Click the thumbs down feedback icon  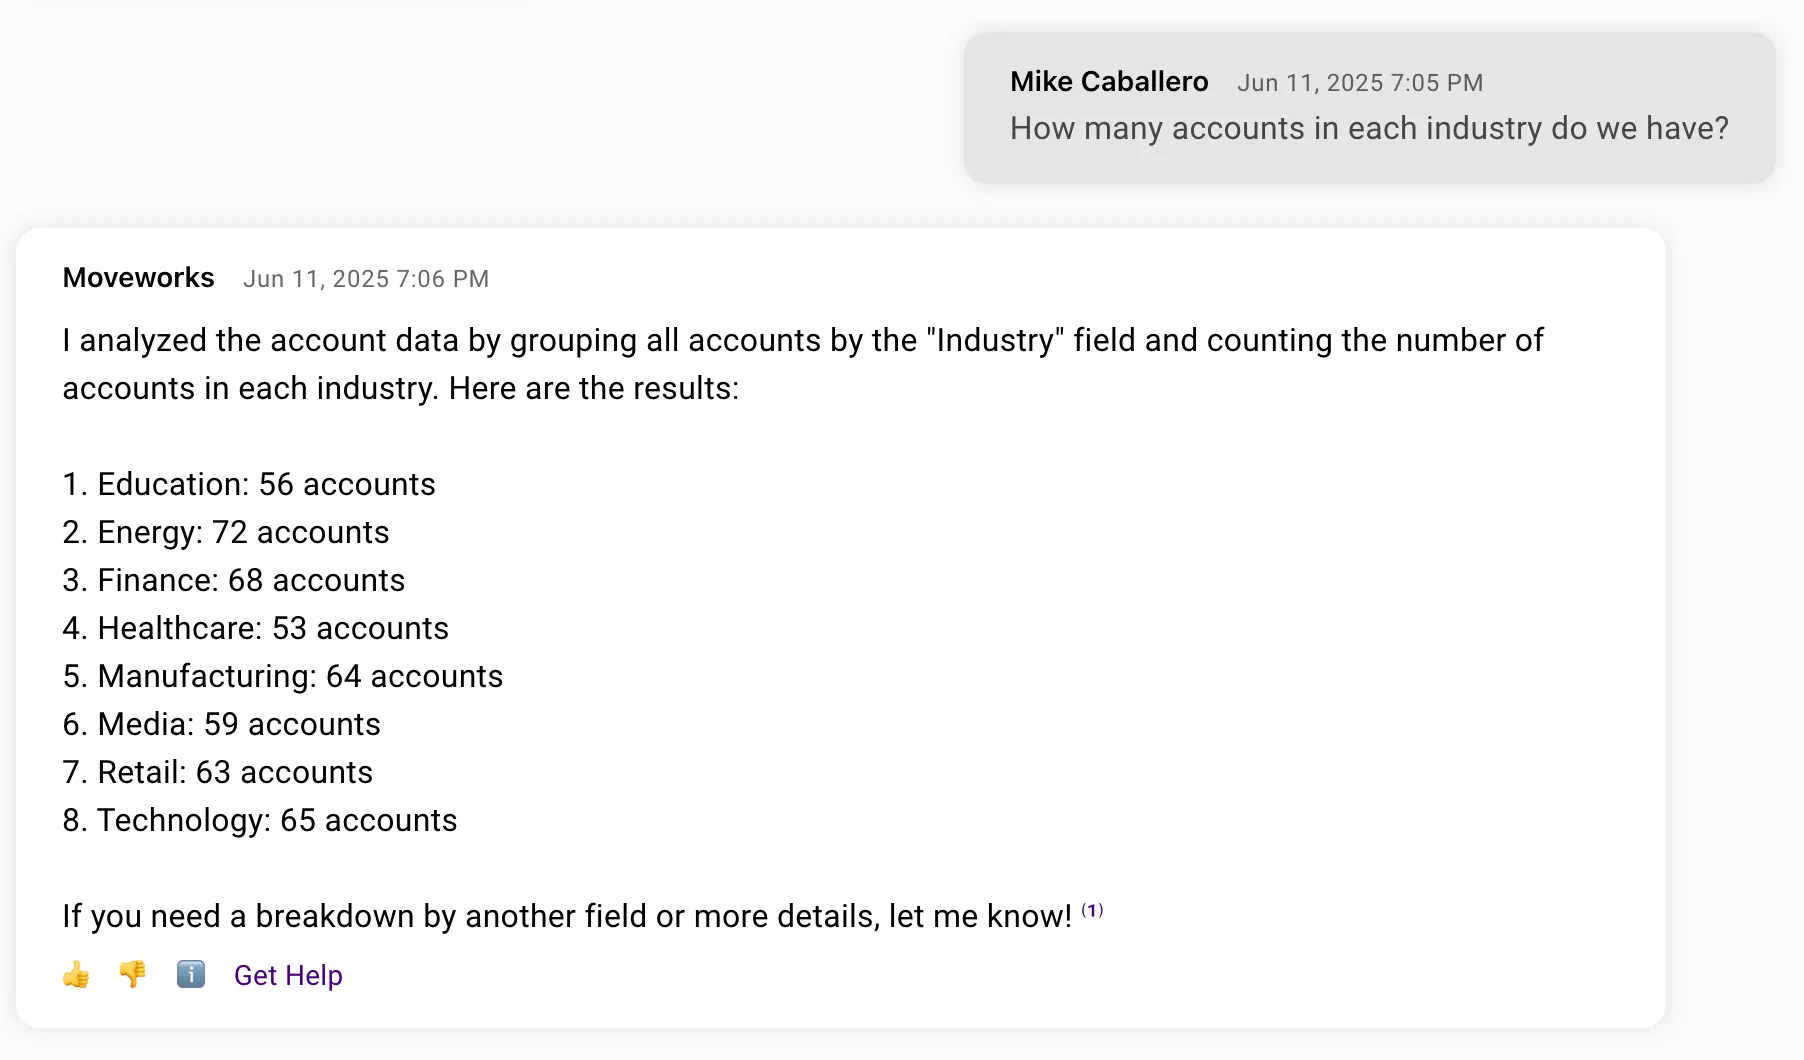pos(132,974)
